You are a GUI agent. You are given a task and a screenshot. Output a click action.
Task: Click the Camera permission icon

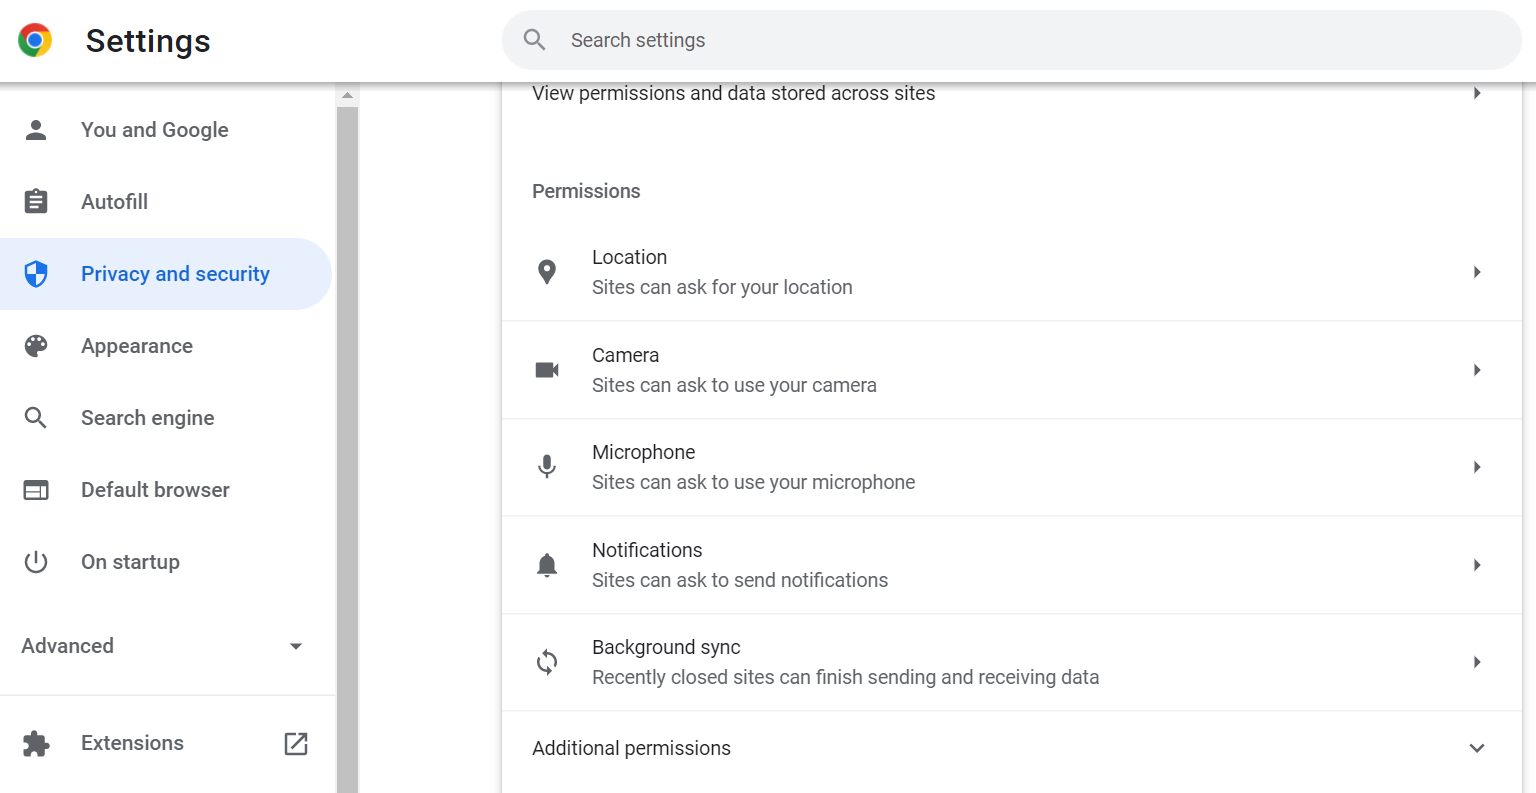547,370
